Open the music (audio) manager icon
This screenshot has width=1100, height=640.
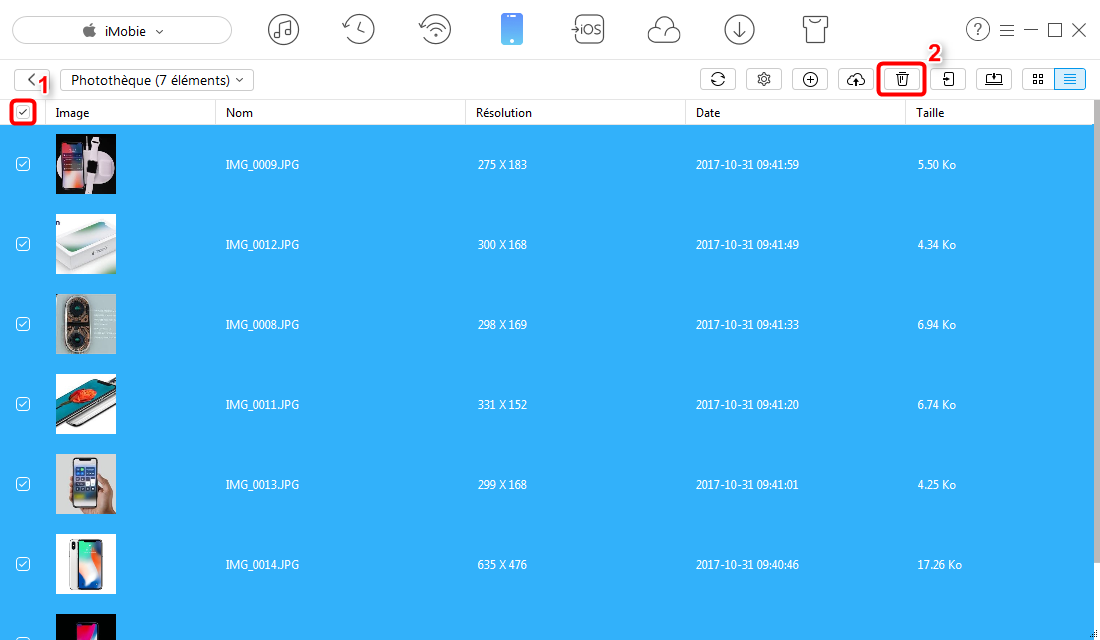[x=283, y=30]
